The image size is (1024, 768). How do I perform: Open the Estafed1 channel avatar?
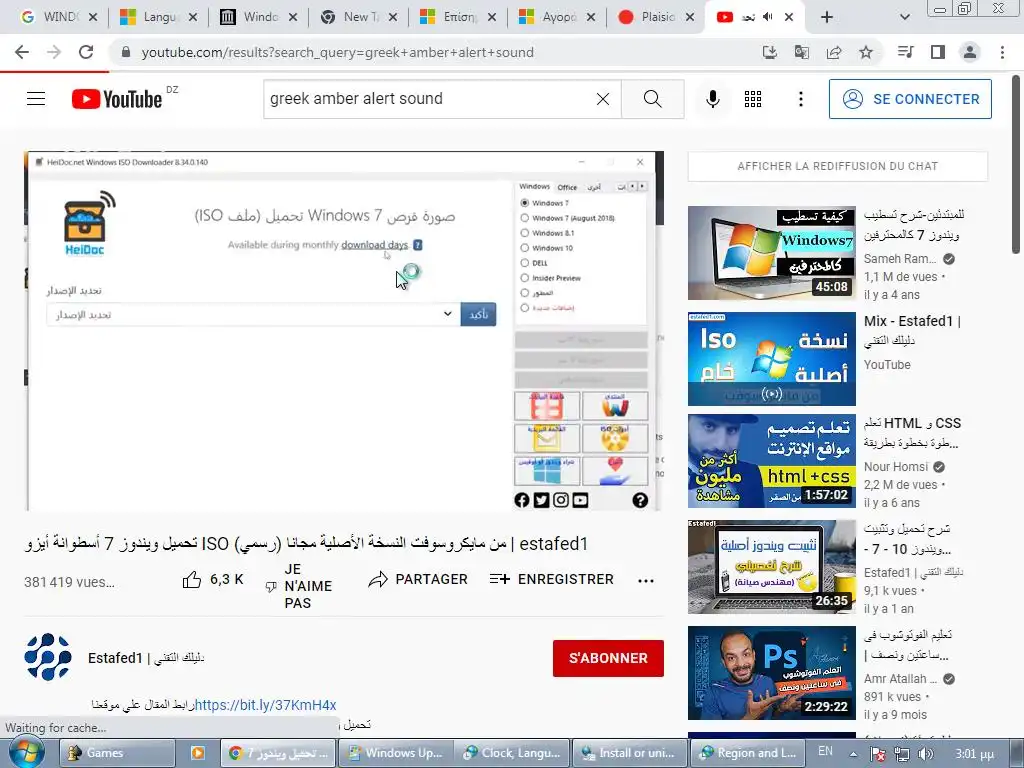coord(48,657)
